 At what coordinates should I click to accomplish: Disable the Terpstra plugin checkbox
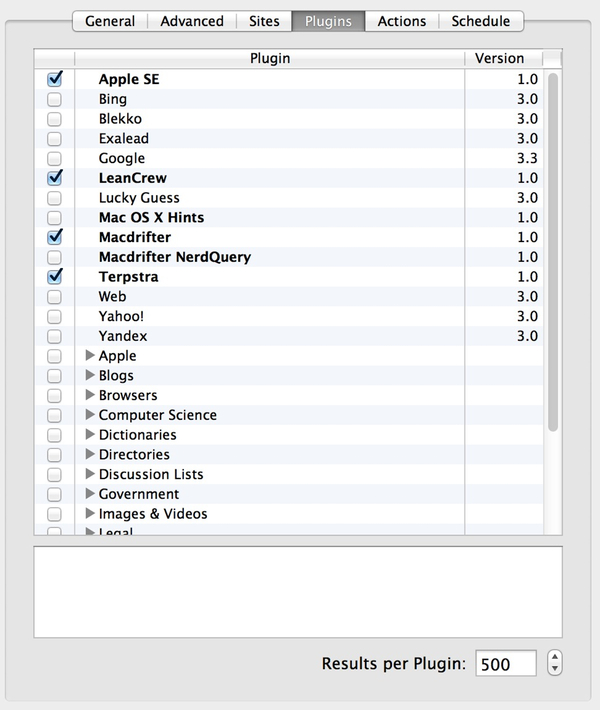coord(54,277)
